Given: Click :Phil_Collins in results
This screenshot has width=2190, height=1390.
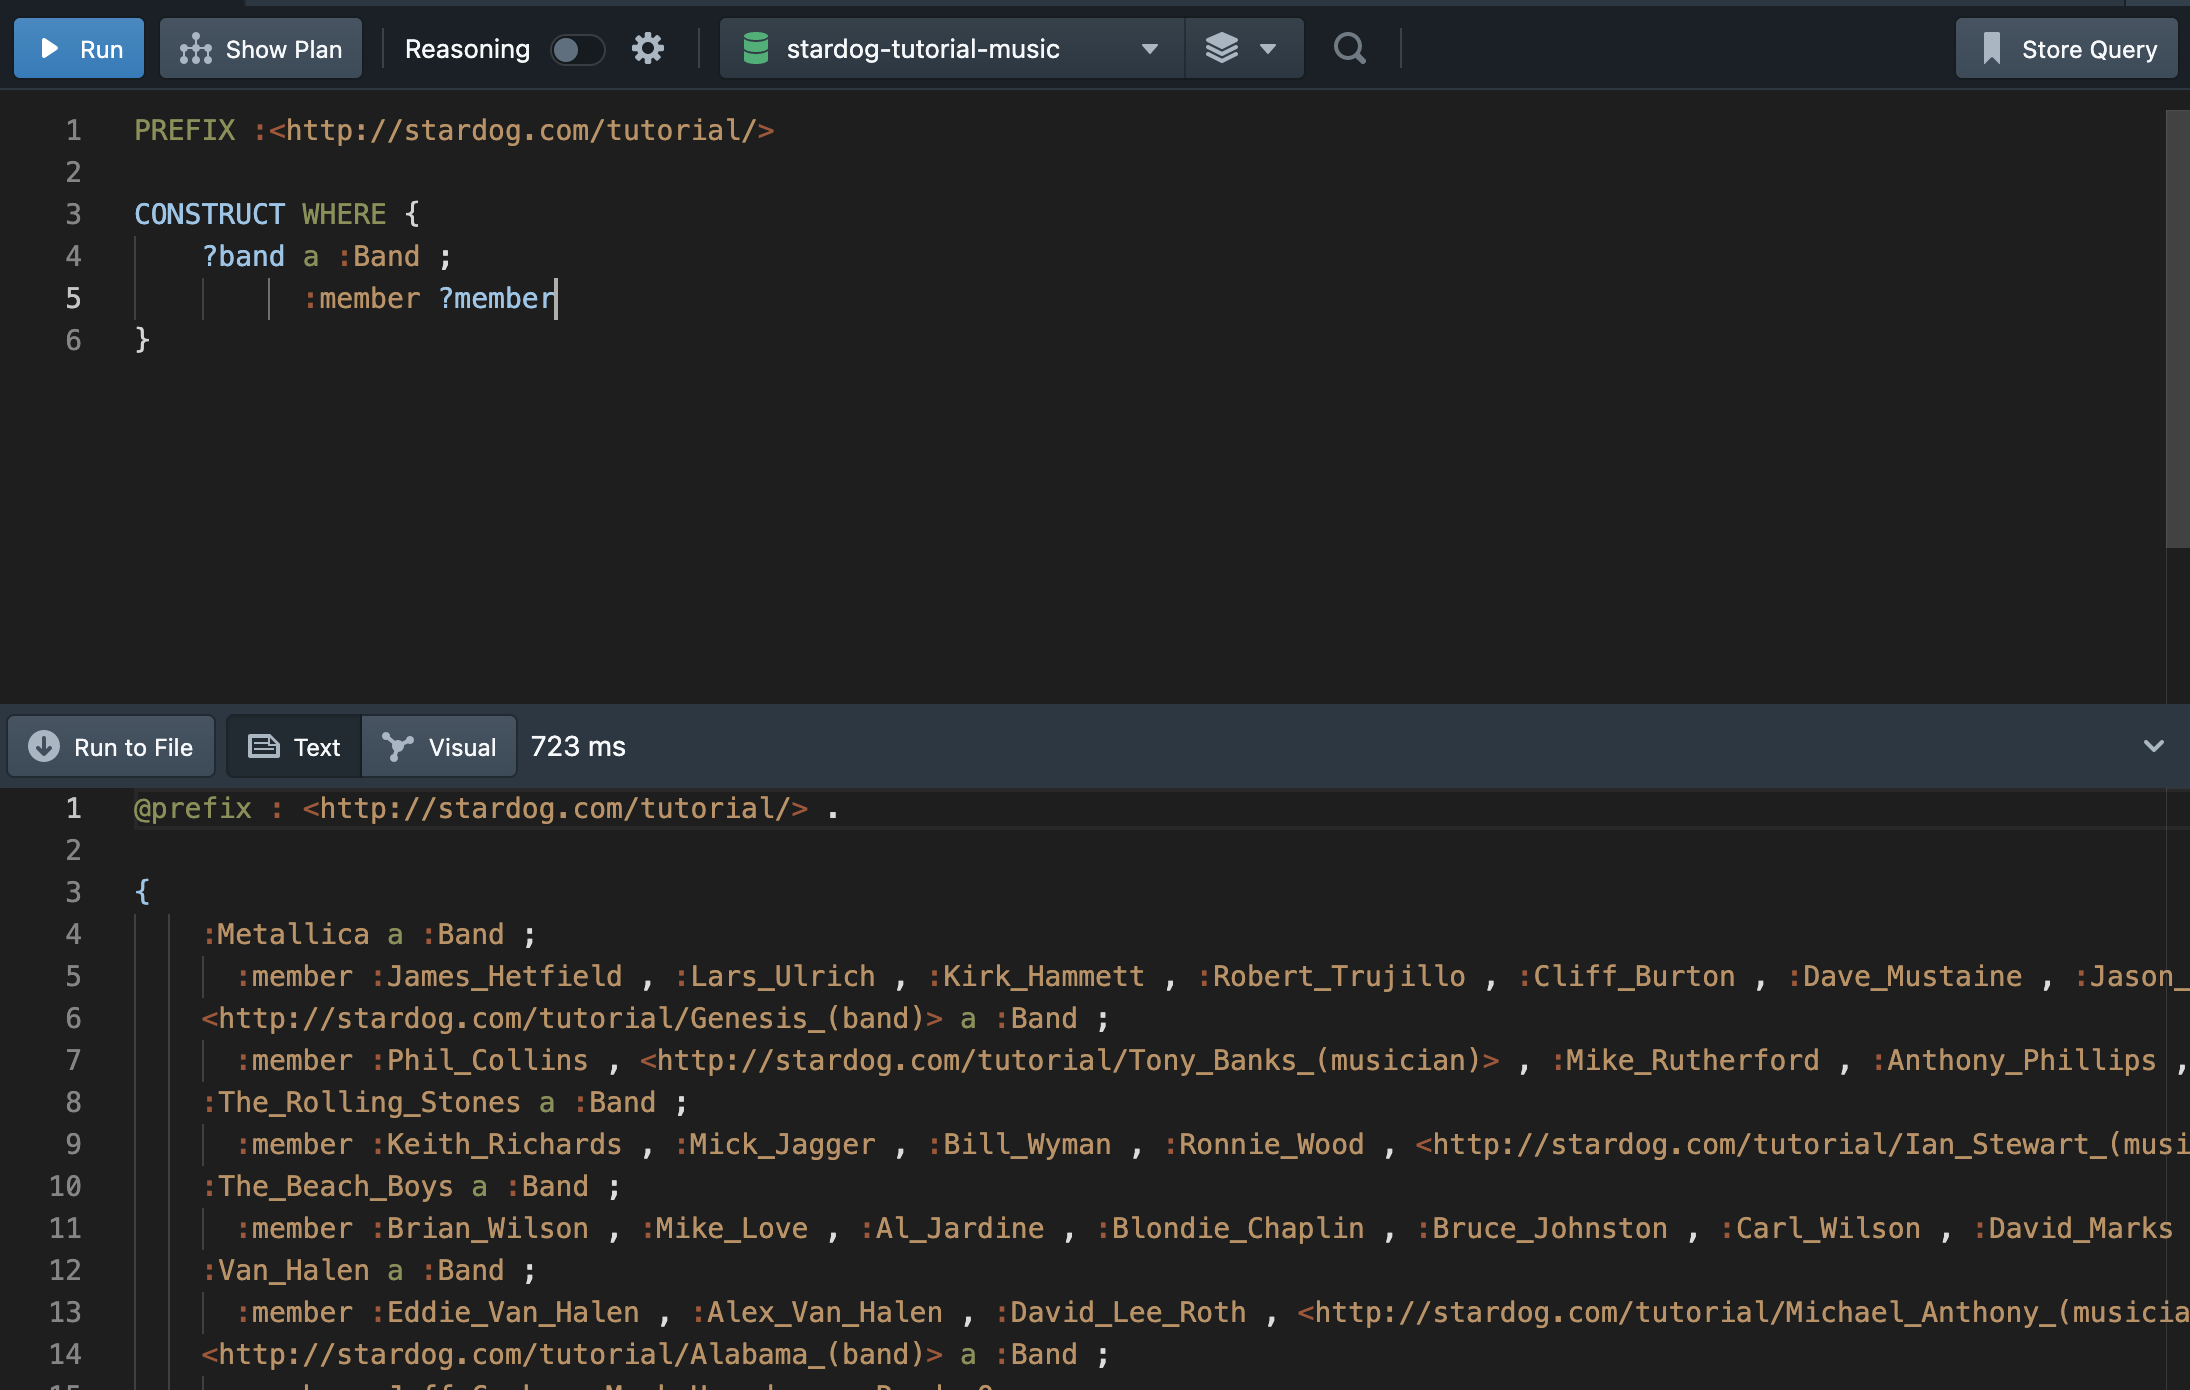Looking at the screenshot, I should pos(480,1060).
